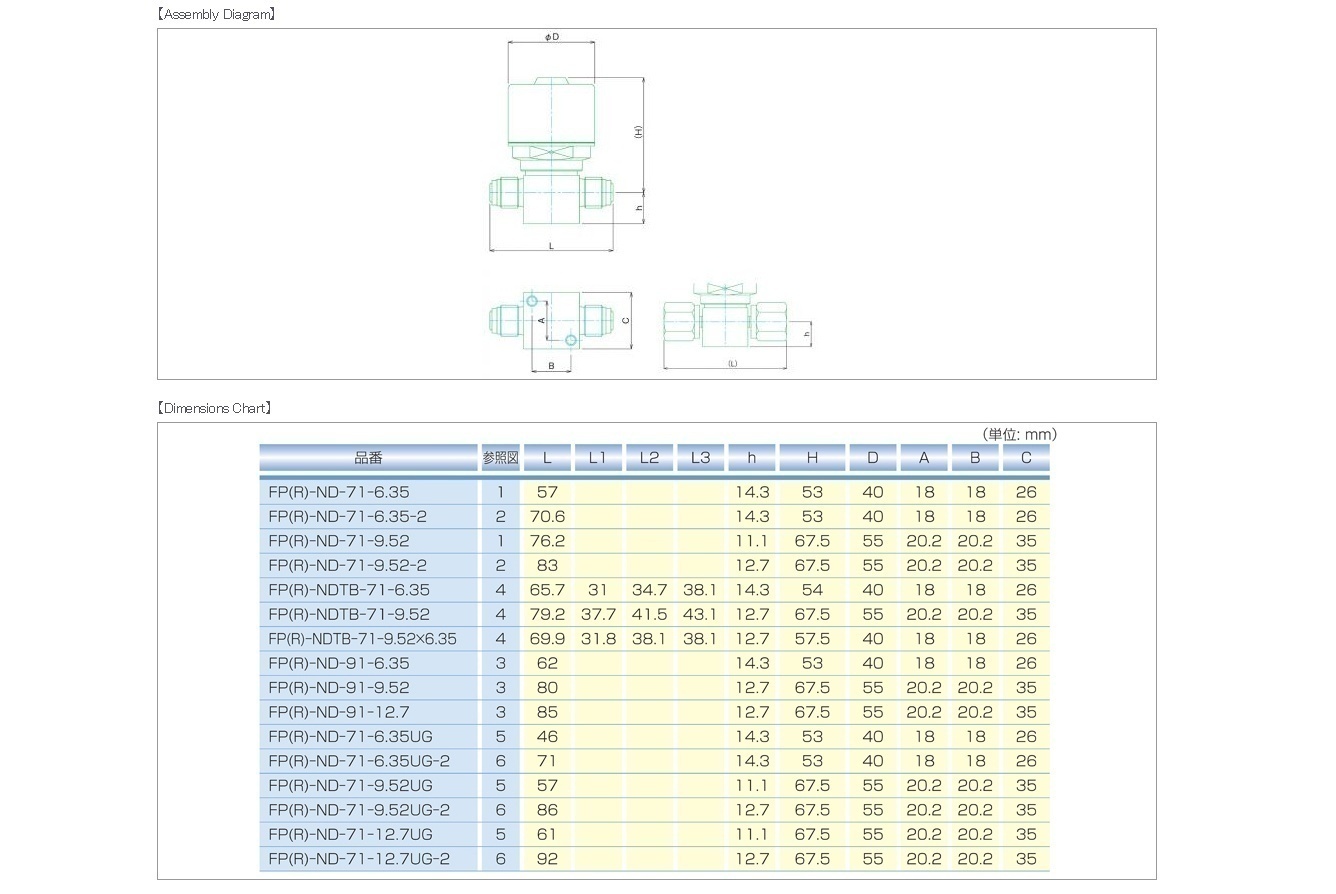Select the FP(R)-ND-71-6.35 part number row
The height and width of the screenshot is (894, 1336).
pos(370,492)
